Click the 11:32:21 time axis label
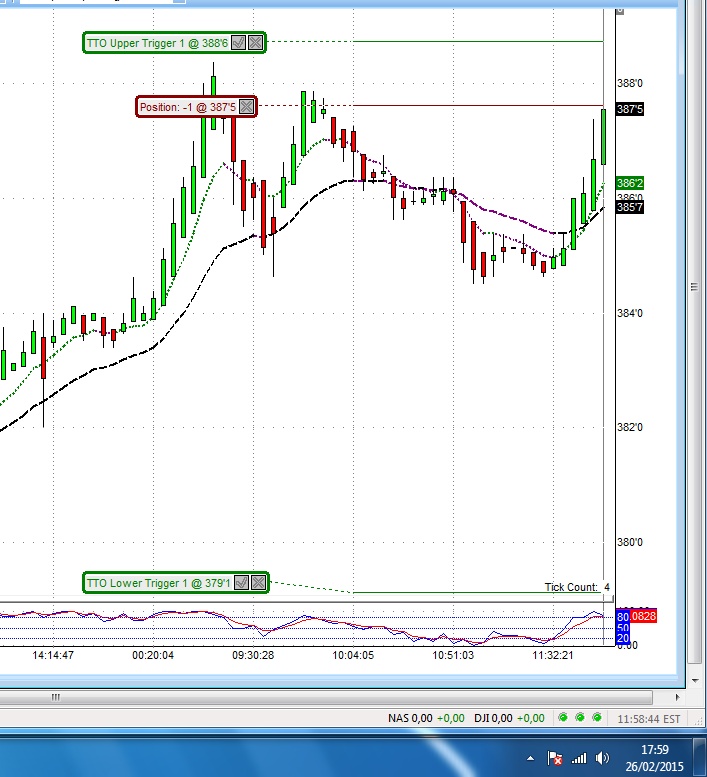This screenshot has height=777, width=707. (x=553, y=655)
